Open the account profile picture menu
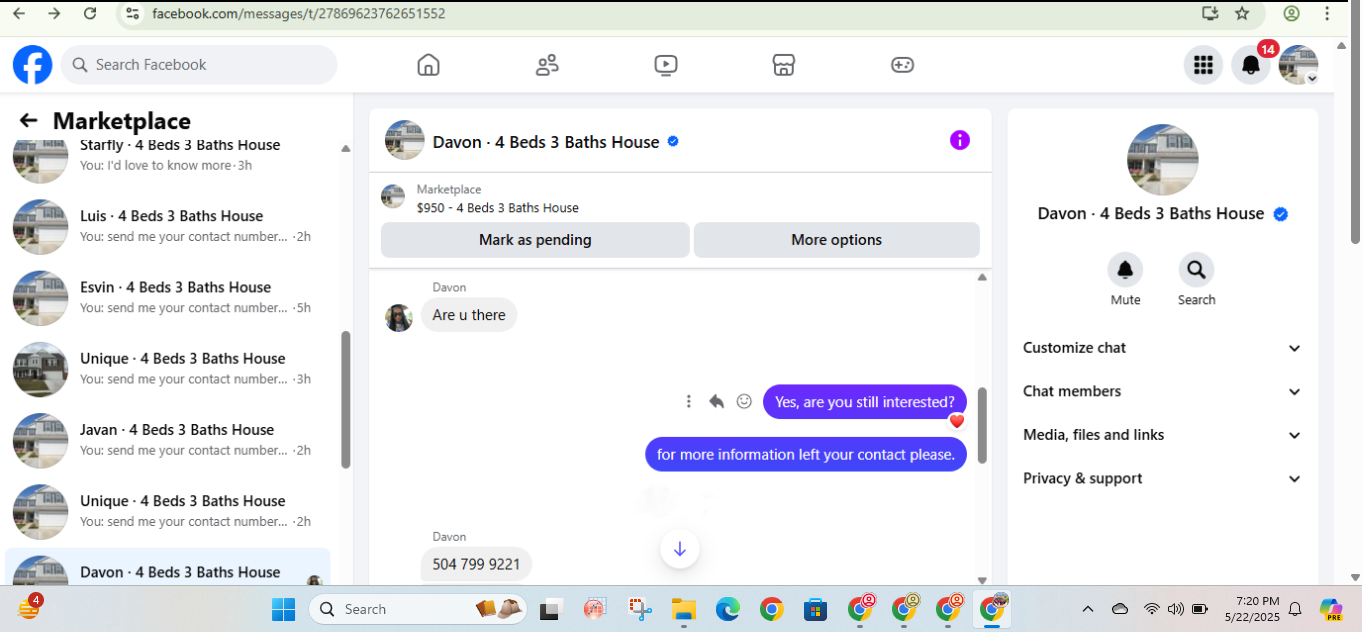Screen dimensions: 1362x632 pos(1298,65)
